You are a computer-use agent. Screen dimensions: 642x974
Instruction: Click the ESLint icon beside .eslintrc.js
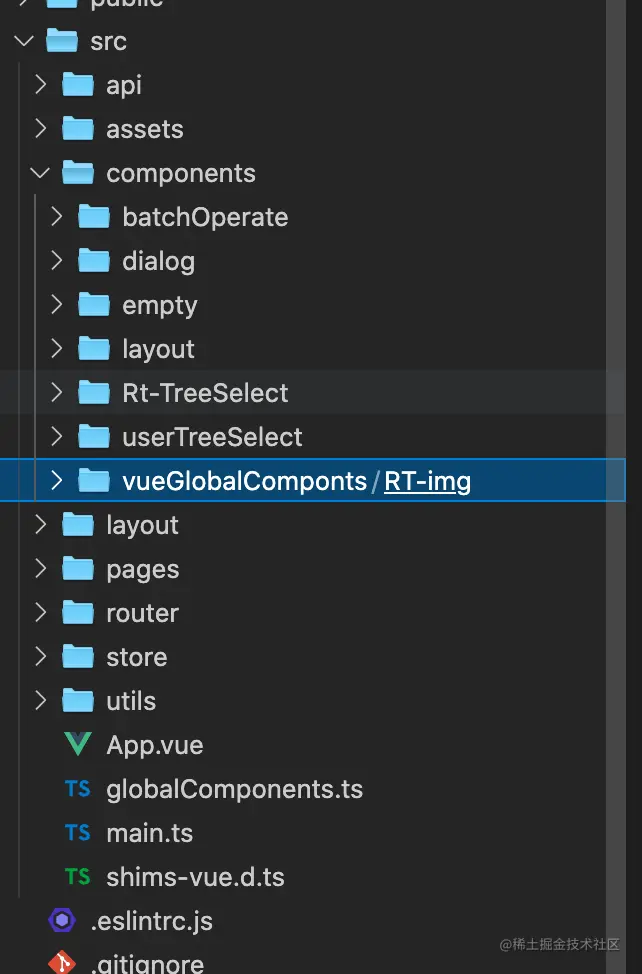coord(62,921)
